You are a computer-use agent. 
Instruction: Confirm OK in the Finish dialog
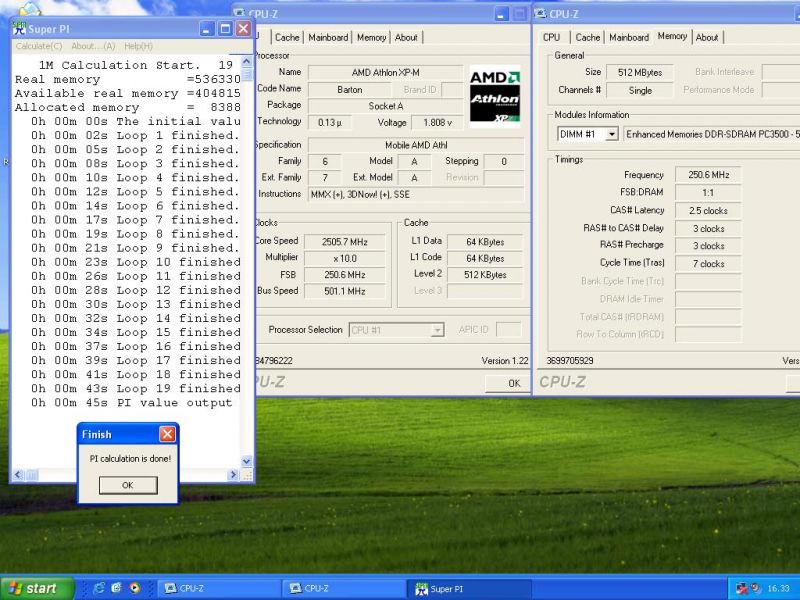128,485
